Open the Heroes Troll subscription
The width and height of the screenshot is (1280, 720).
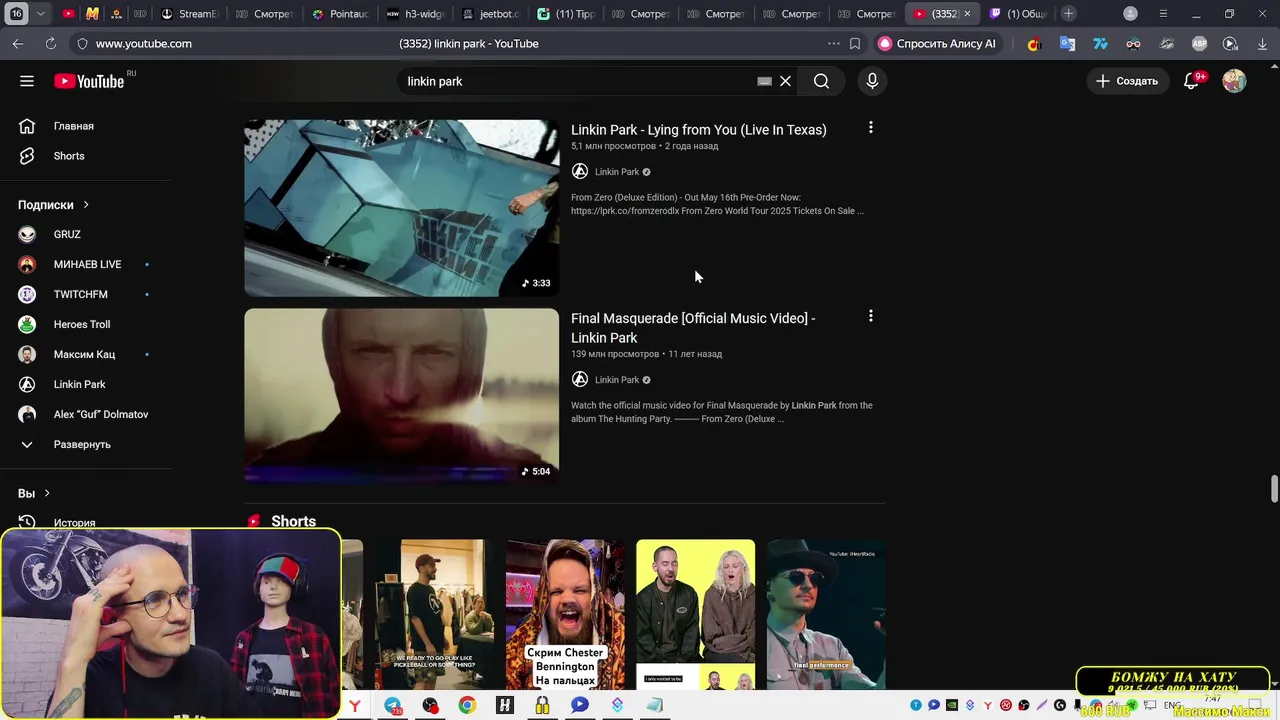82,324
